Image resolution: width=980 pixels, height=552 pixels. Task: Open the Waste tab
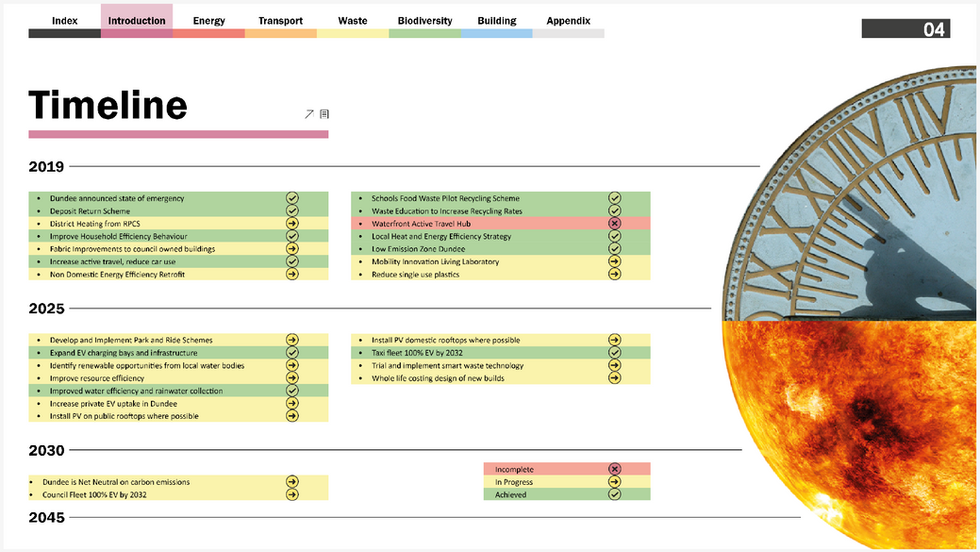click(x=352, y=21)
